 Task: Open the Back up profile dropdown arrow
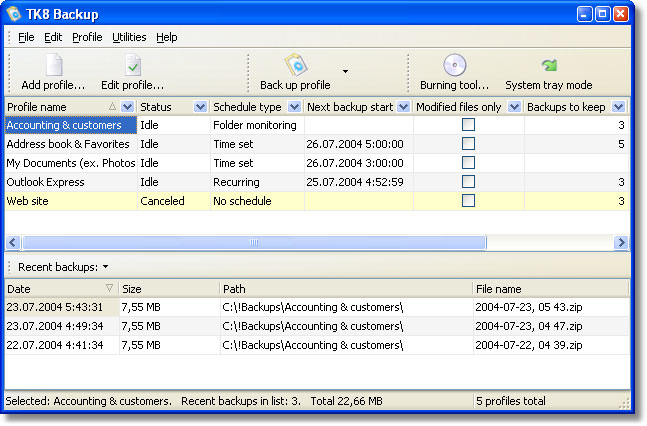pos(345,71)
